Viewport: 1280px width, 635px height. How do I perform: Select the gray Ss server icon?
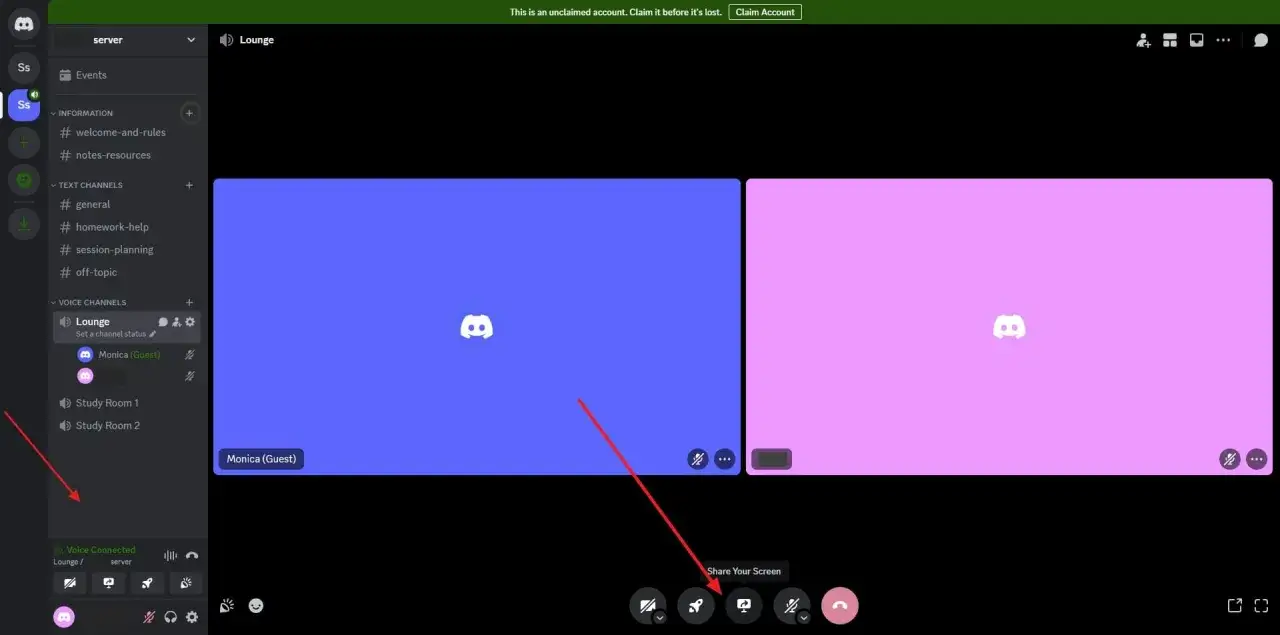tap(24, 67)
